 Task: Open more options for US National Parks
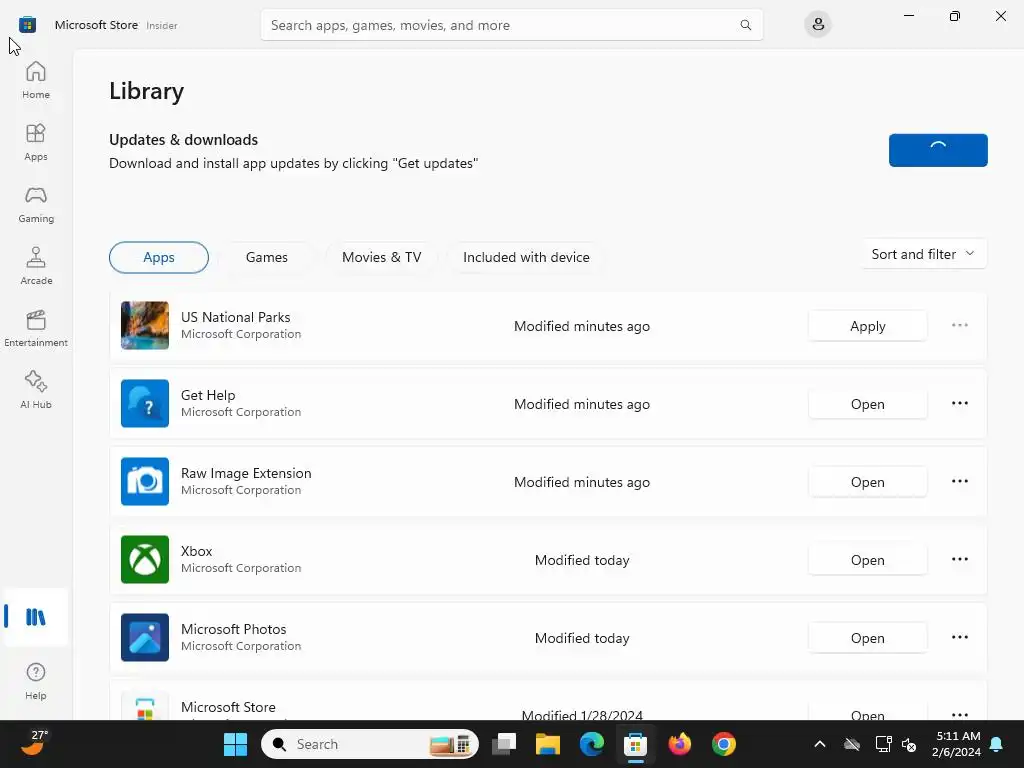pos(959,325)
